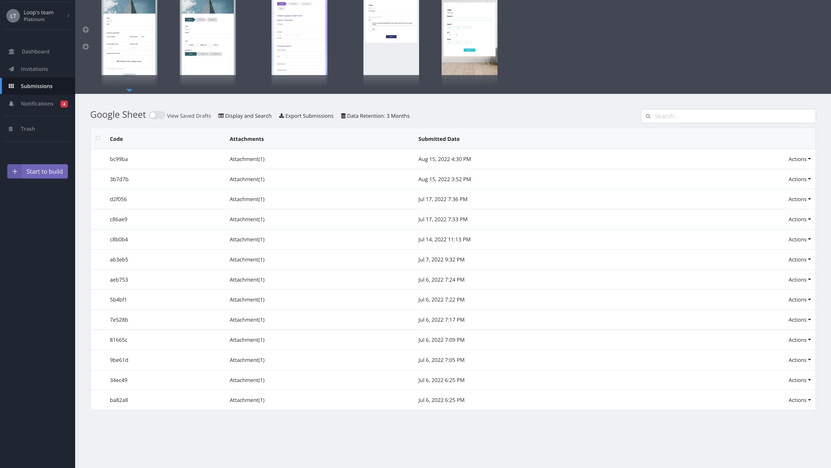
Task: Expand Actions dropdown for submission bc99ba
Action: (x=799, y=159)
